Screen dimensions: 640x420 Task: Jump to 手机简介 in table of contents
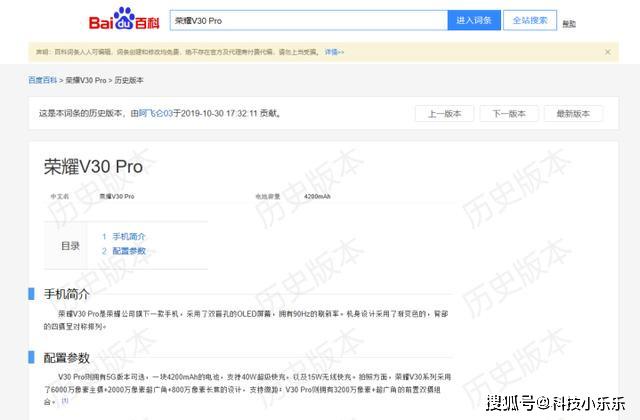click(x=129, y=236)
